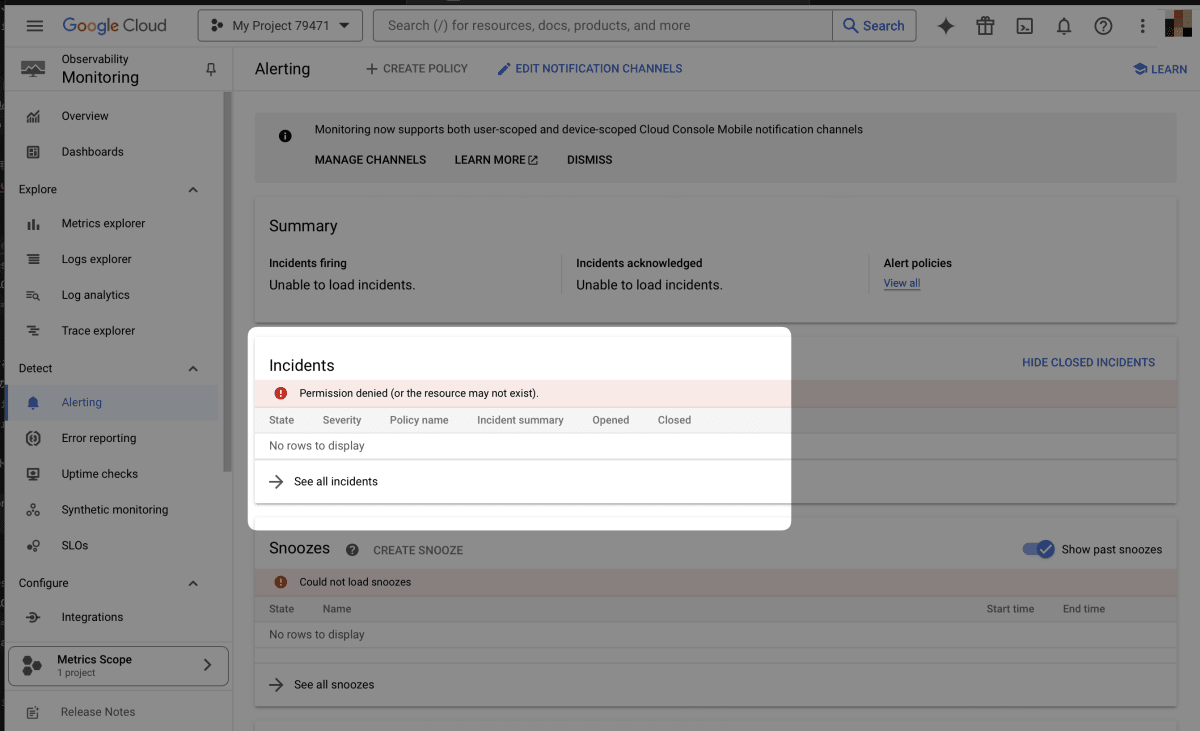Click the Integrations icon
Screen dimensions: 1200x731
[x=33, y=617]
